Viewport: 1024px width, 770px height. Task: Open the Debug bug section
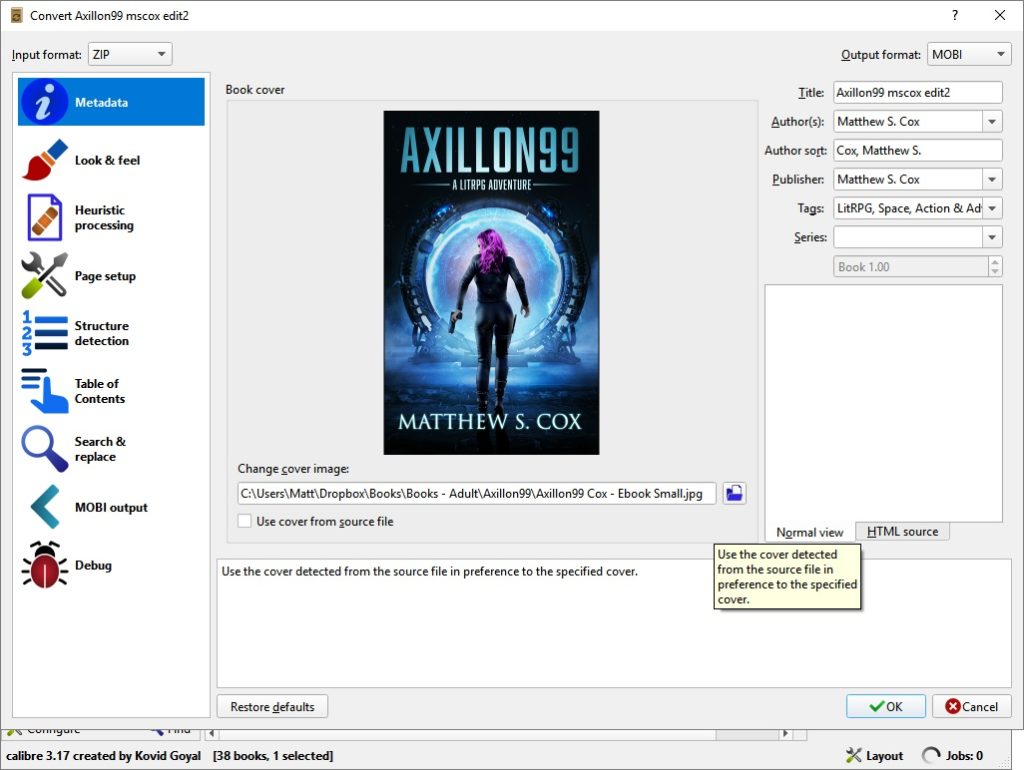[111, 565]
